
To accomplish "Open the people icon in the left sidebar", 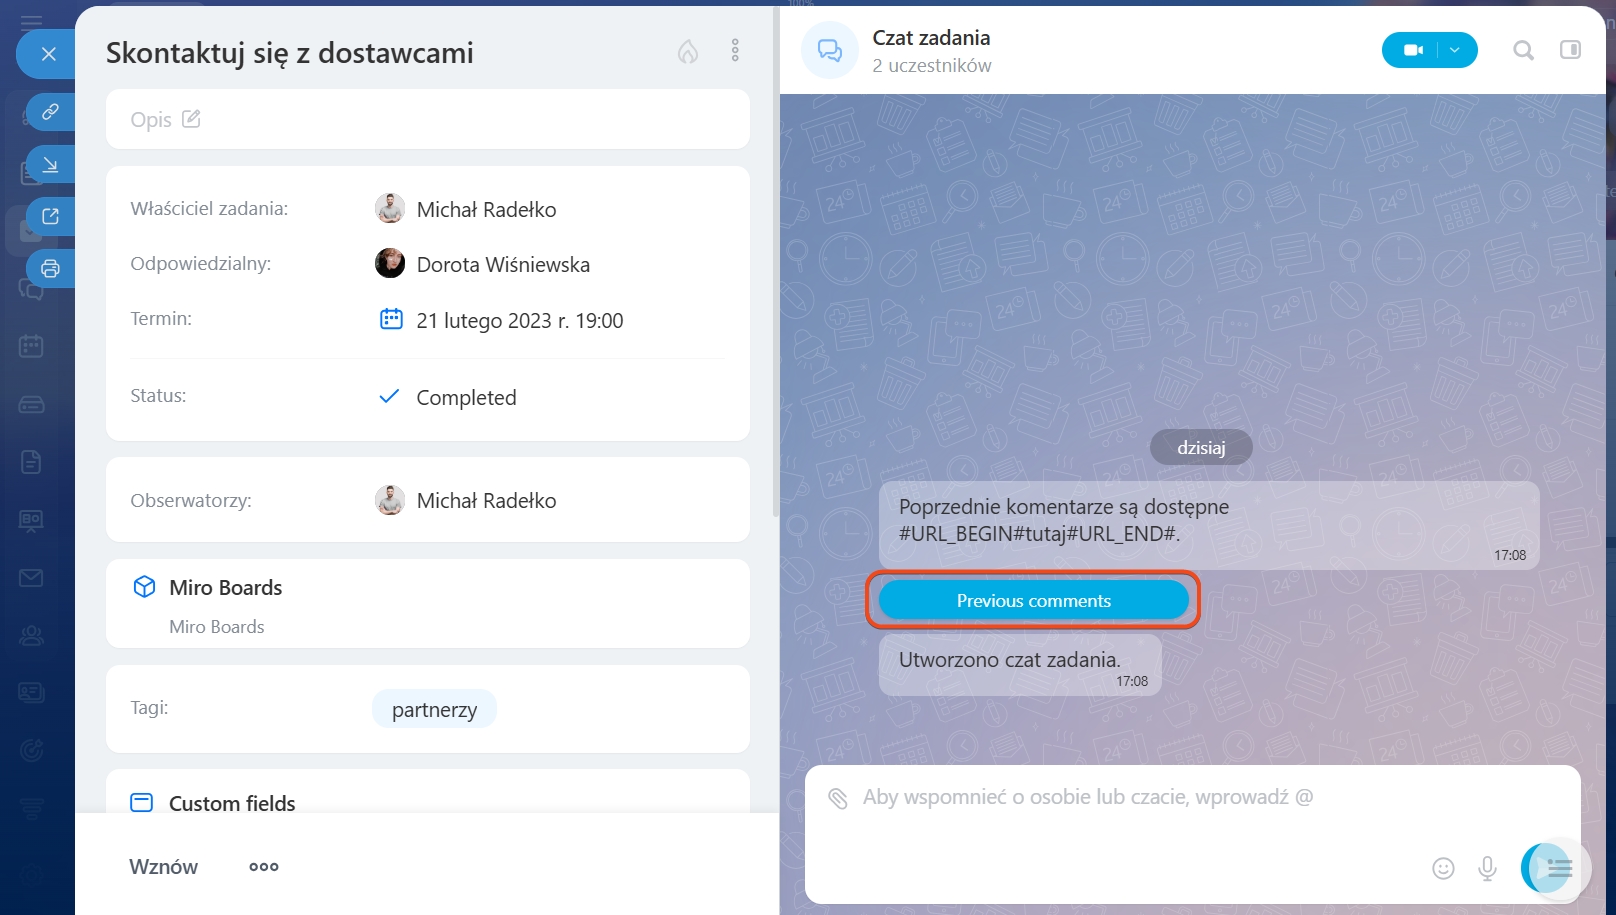I will pyautogui.click(x=31, y=636).
